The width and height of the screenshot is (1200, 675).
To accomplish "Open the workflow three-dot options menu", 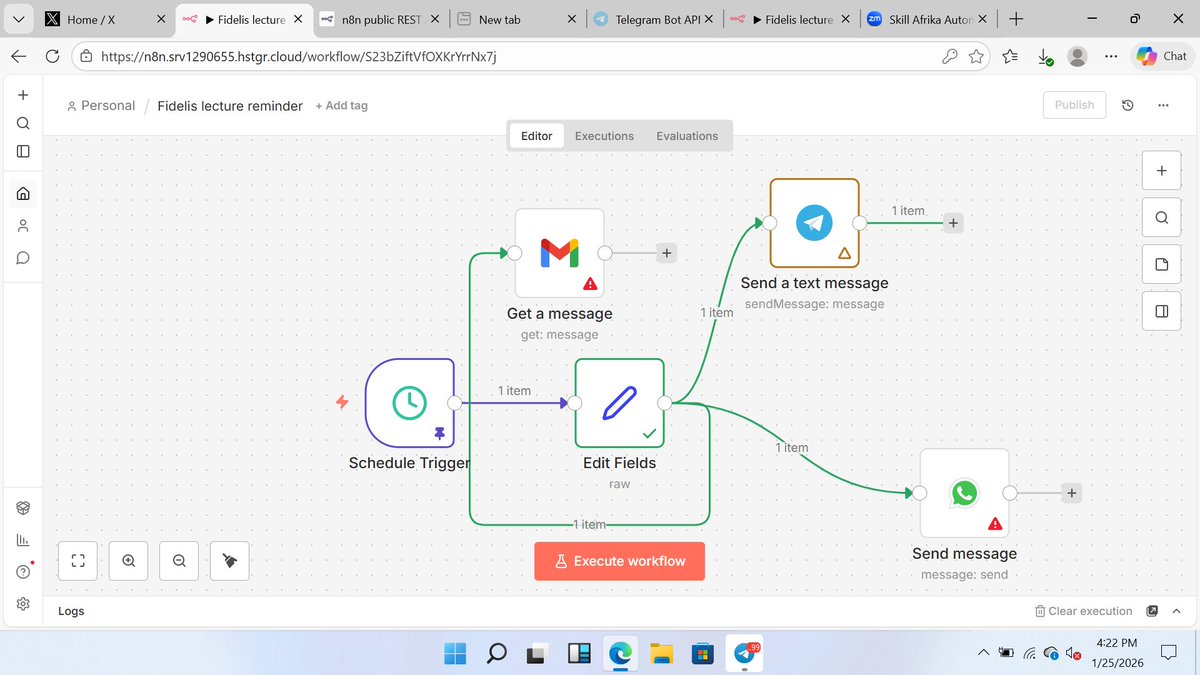I will [x=1162, y=105].
